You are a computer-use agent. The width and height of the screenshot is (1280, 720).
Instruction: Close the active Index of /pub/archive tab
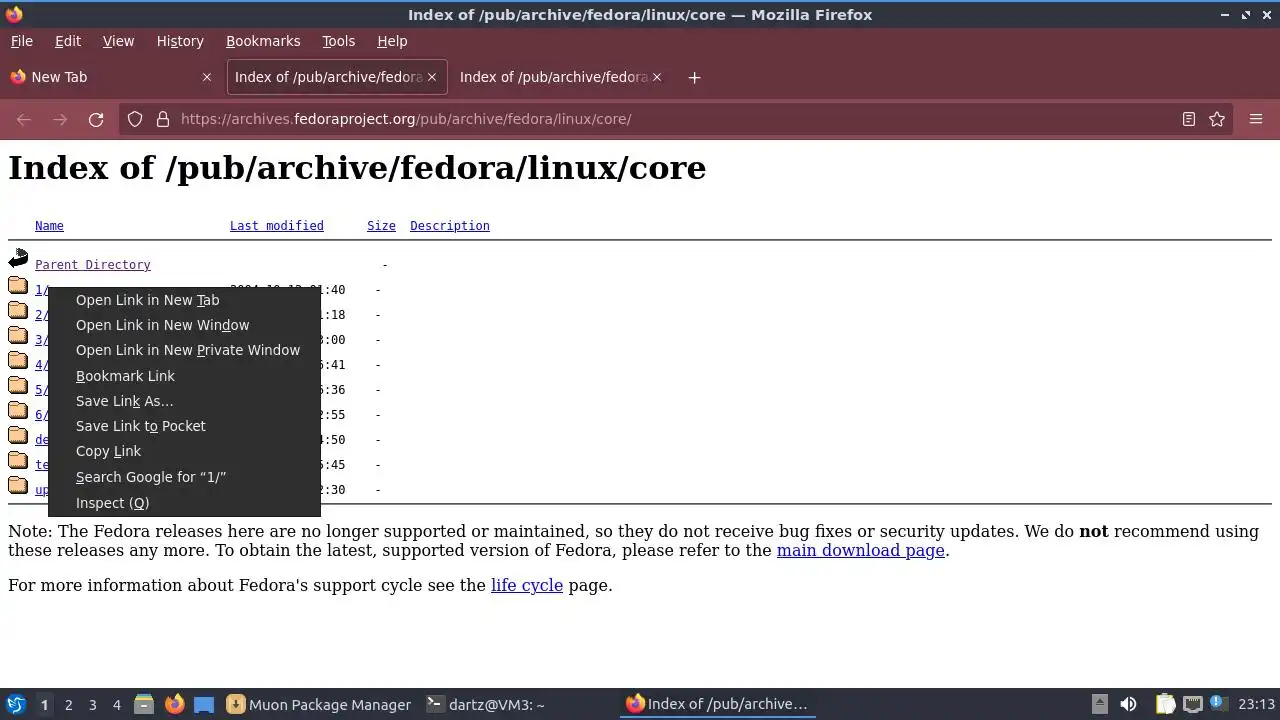click(432, 77)
